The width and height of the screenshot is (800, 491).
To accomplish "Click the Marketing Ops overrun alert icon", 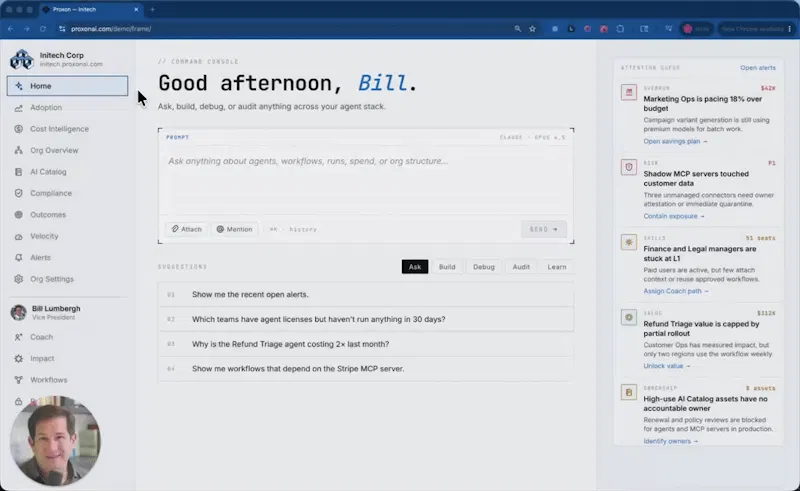I will pyautogui.click(x=629, y=92).
